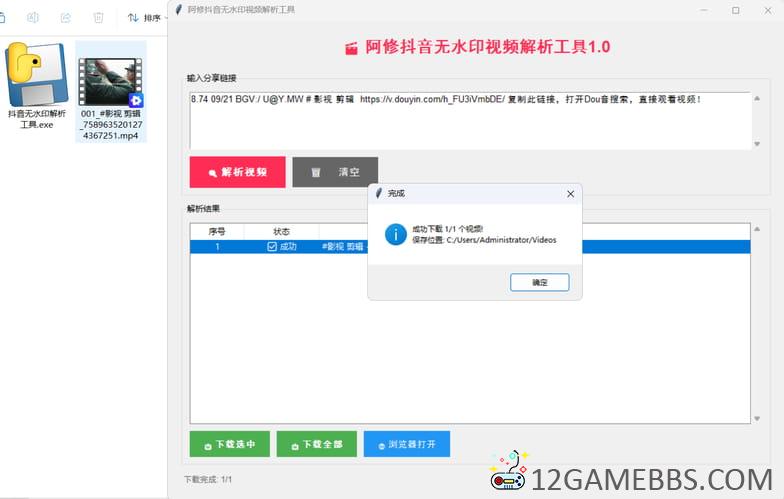784x499 pixels.
Task: Click the 成功下载 1/1 个视频 message text
Action: click(448, 229)
